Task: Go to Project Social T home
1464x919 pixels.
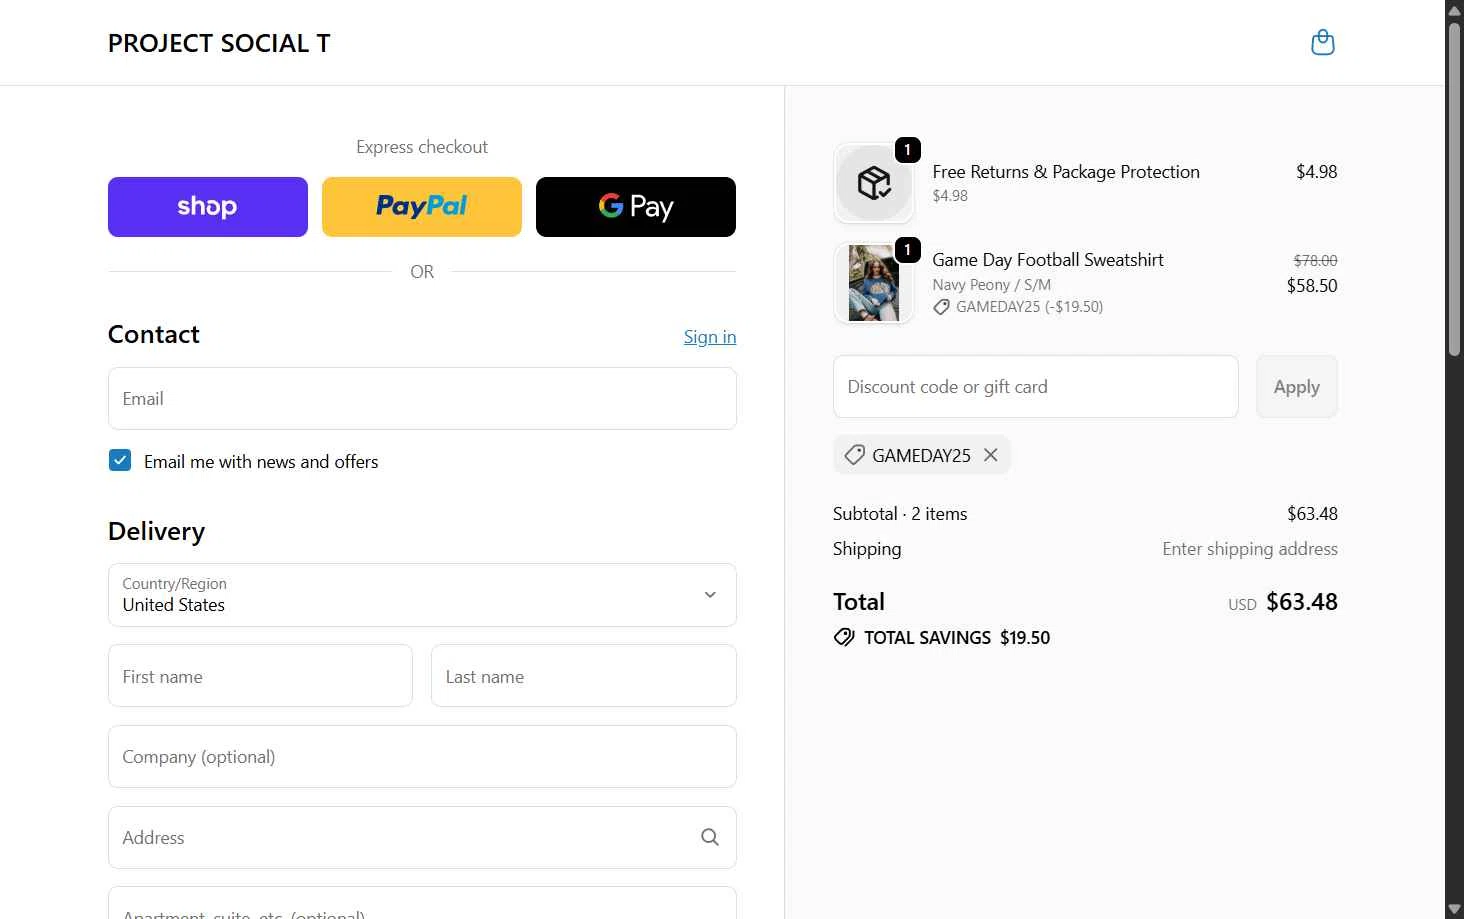Action: pyautogui.click(x=219, y=43)
